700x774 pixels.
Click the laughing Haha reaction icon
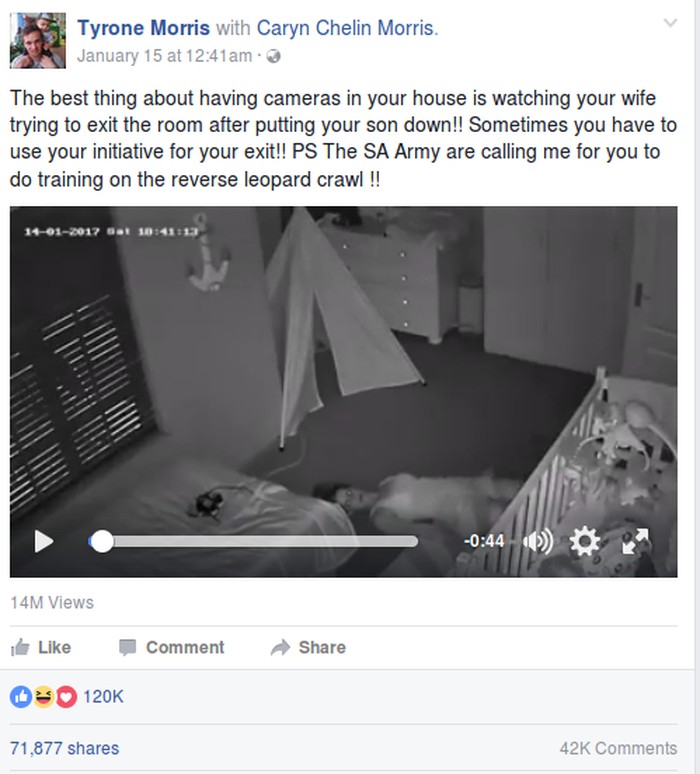pyautogui.click(x=43, y=697)
